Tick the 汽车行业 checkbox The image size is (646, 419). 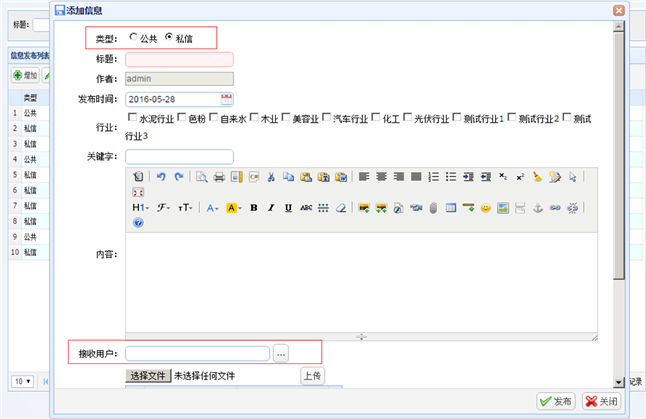click(326, 118)
